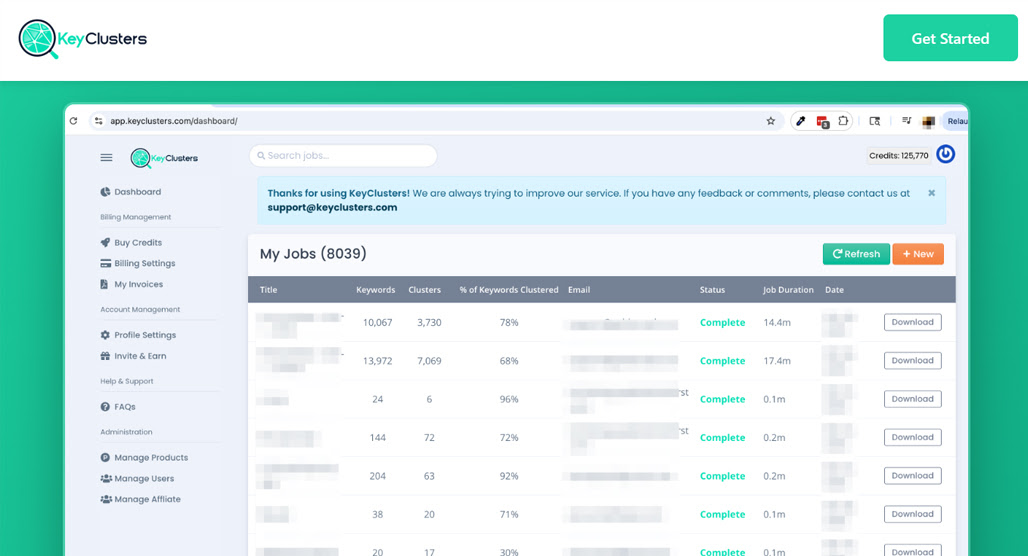The width and height of the screenshot is (1028, 556).
Task: Click the browser reload icon
Action: pos(73,121)
